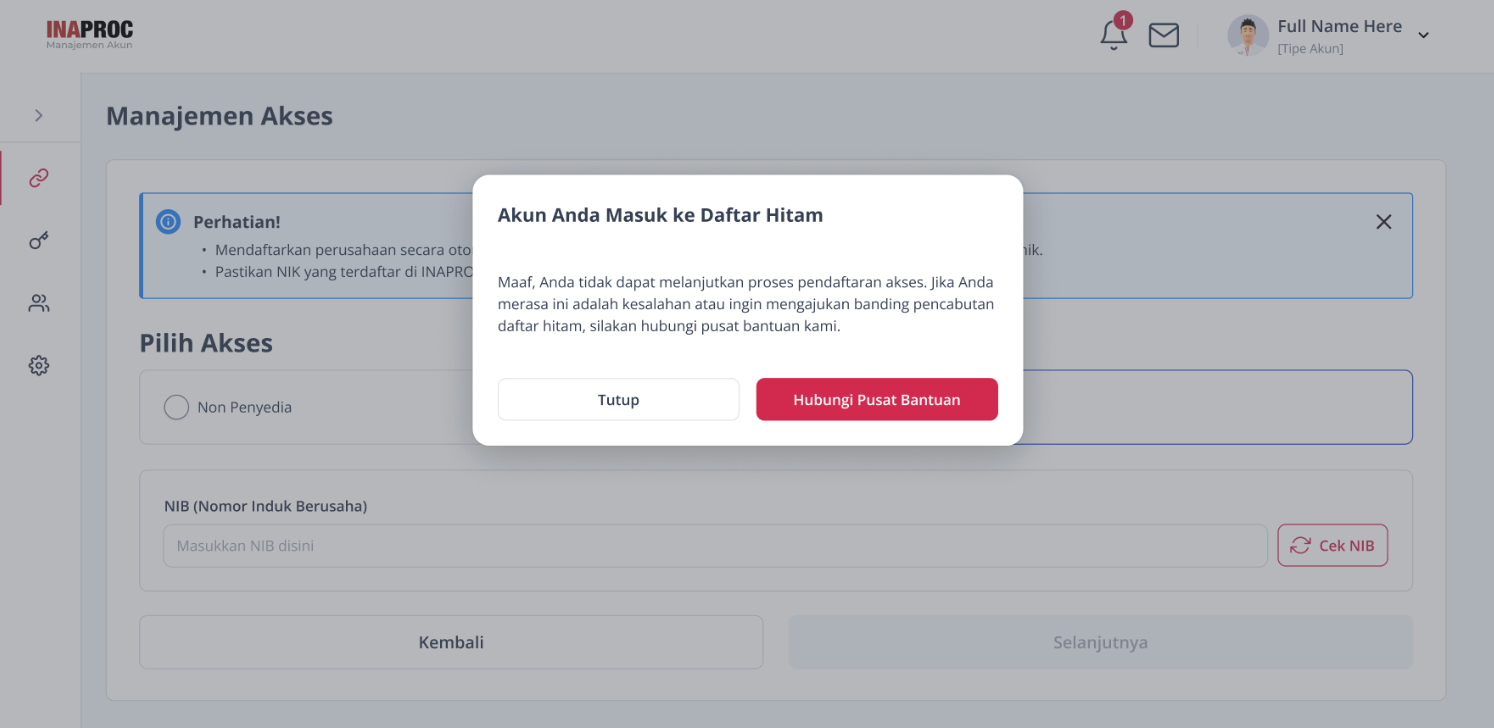Click the blue info icon beside Perhatian

coord(169,222)
